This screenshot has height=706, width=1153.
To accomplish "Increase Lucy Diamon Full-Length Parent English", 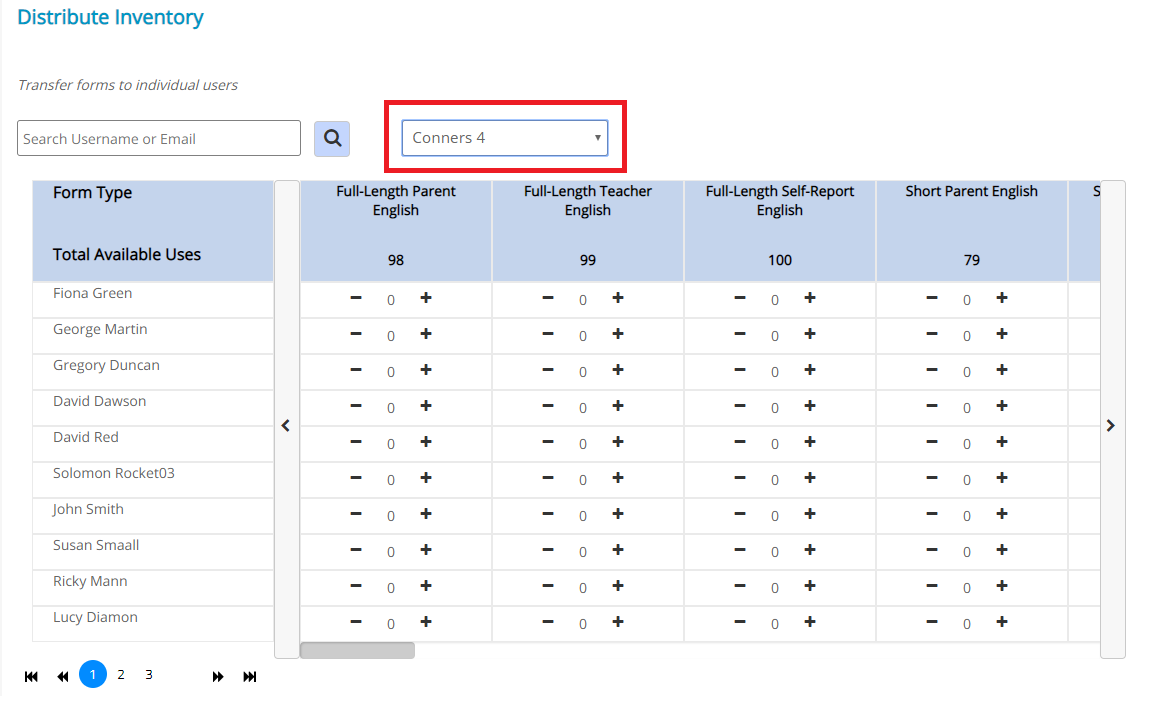I will (x=426, y=622).
